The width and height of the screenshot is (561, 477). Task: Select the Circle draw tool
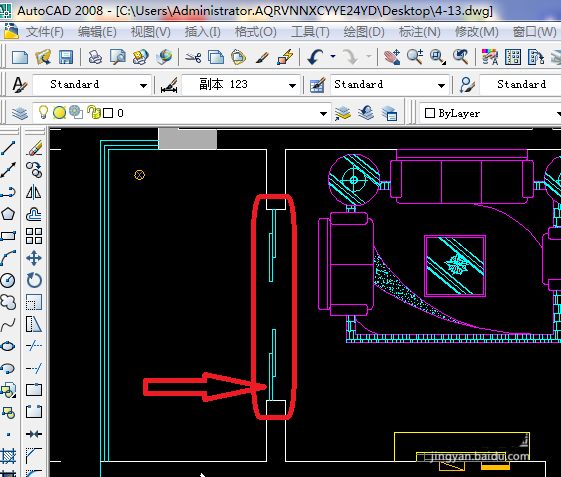[8, 280]
